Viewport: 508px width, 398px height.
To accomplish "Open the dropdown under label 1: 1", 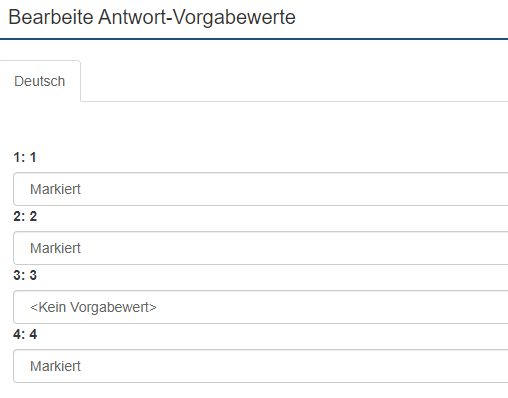I will 261,189.
